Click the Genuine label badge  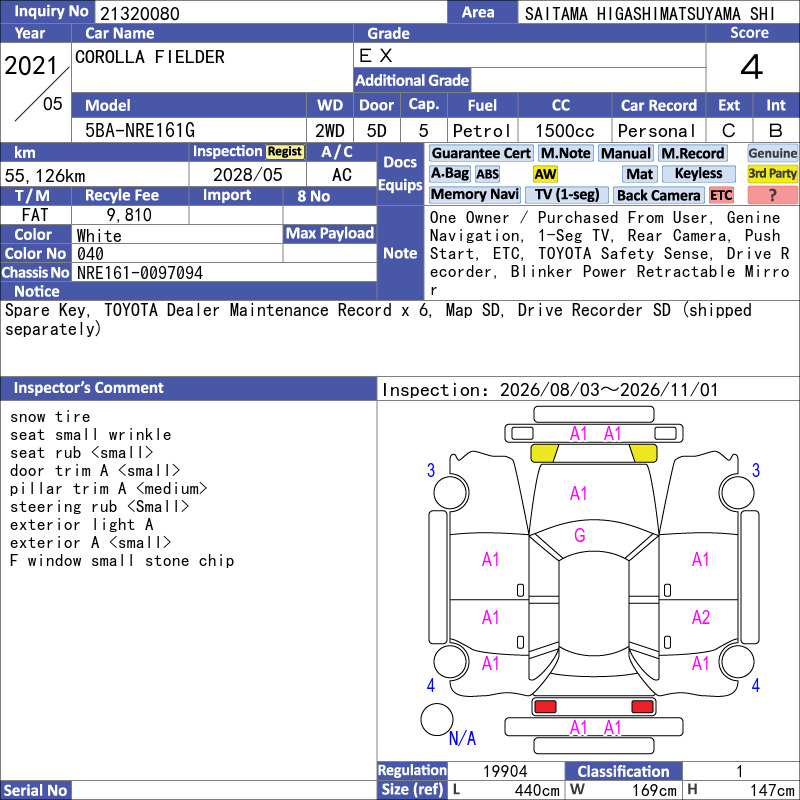[x=772, y=153]
